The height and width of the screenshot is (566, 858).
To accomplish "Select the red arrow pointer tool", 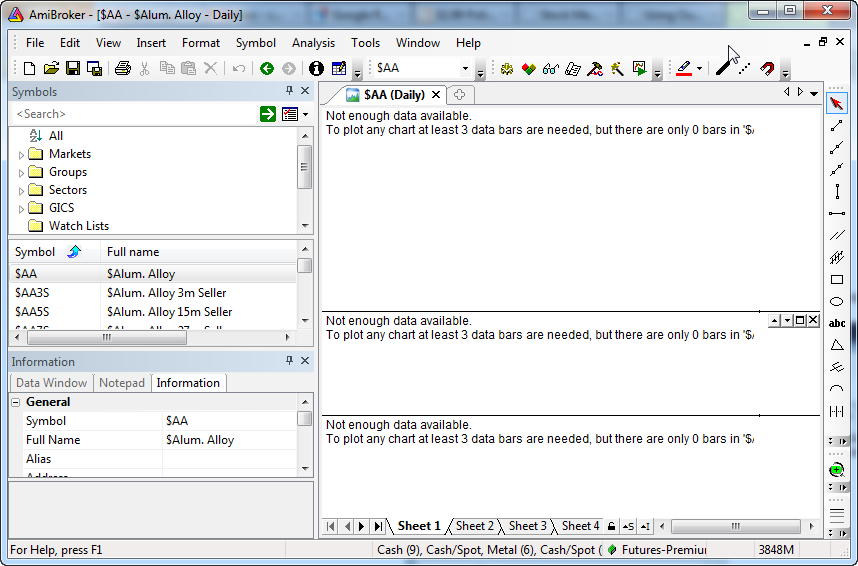I will (x=837, y=103).
